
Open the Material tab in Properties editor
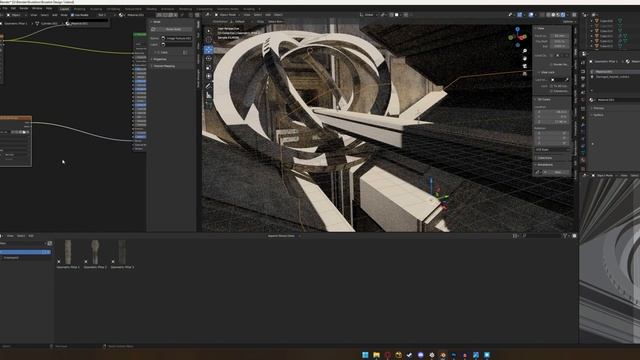click(x=583, y=160)
